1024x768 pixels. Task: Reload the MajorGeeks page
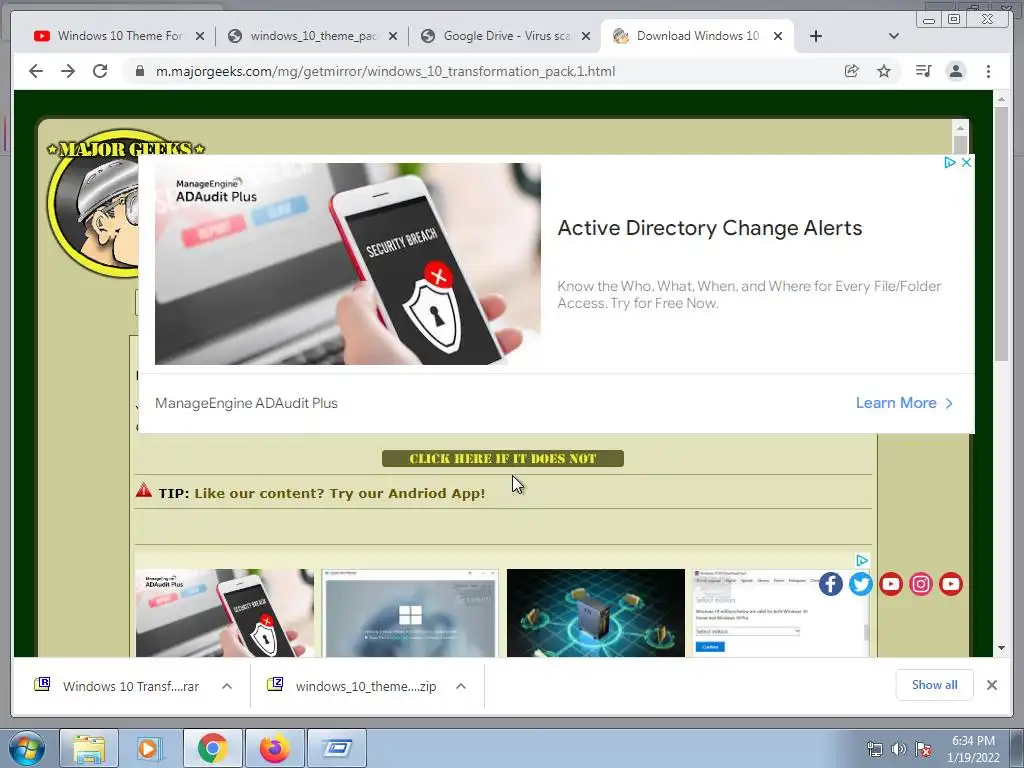click(100, 71)
